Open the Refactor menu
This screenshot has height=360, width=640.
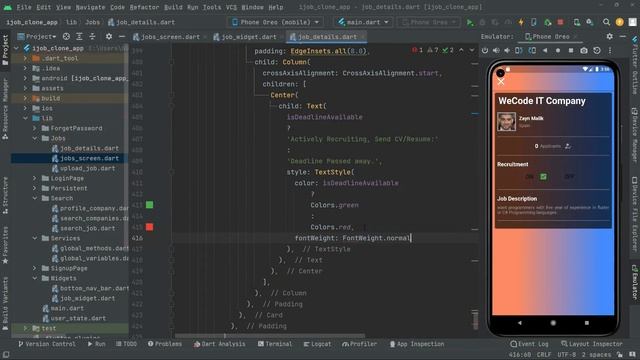(144, 7)
